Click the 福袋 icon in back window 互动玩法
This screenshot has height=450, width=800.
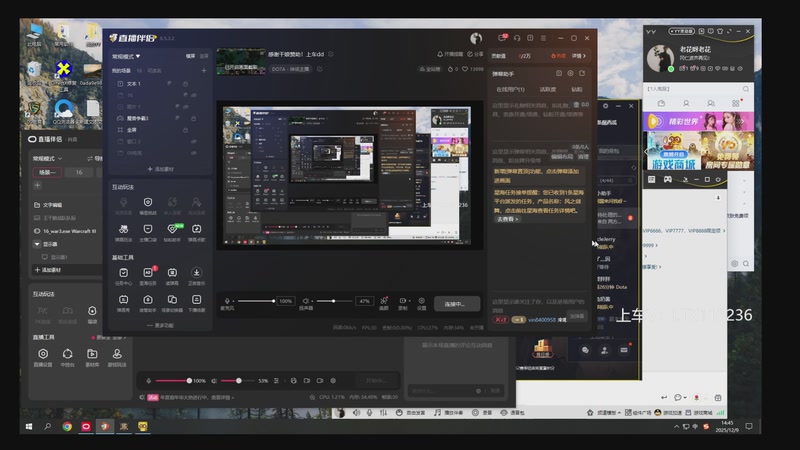tap(92, 311)
